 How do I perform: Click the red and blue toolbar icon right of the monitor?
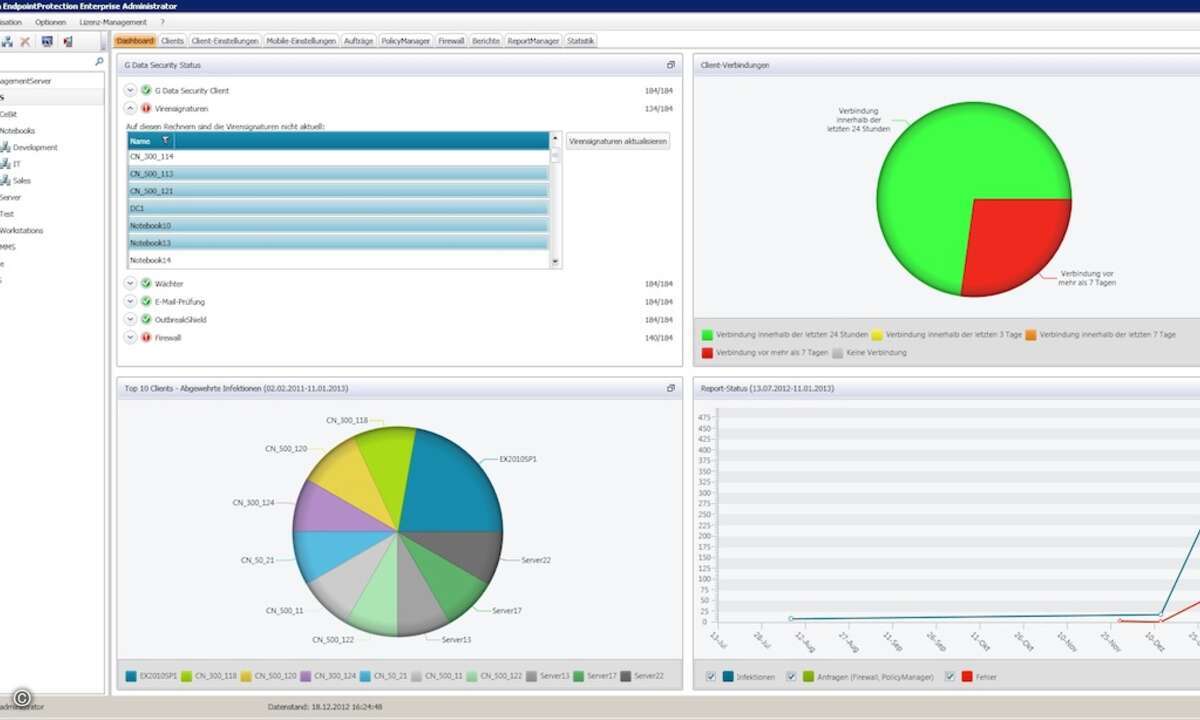[67, 41]
